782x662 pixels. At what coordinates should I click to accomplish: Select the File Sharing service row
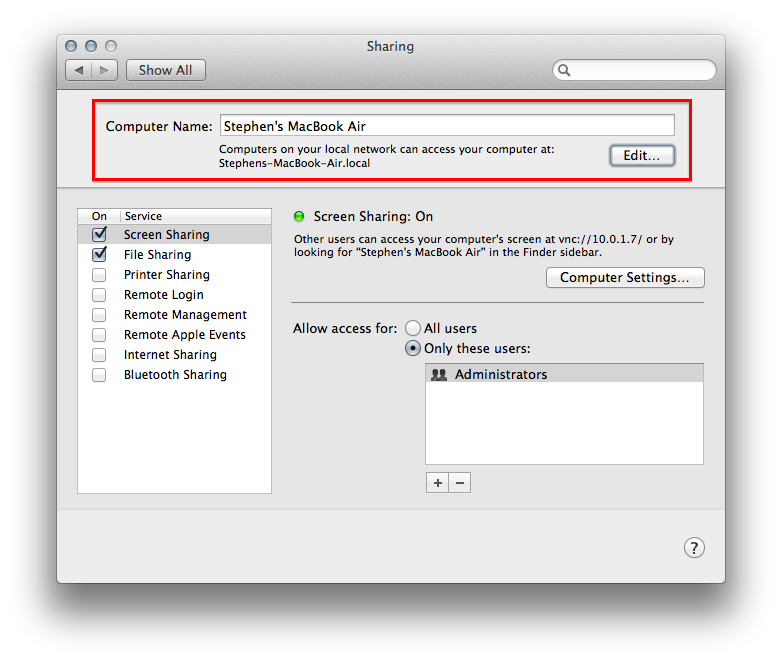pos(175,254)
